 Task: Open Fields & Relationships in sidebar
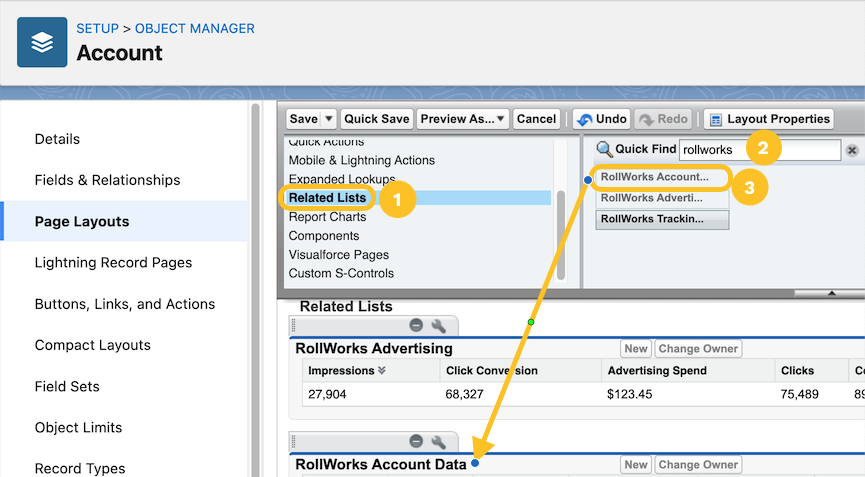[108, 180]
